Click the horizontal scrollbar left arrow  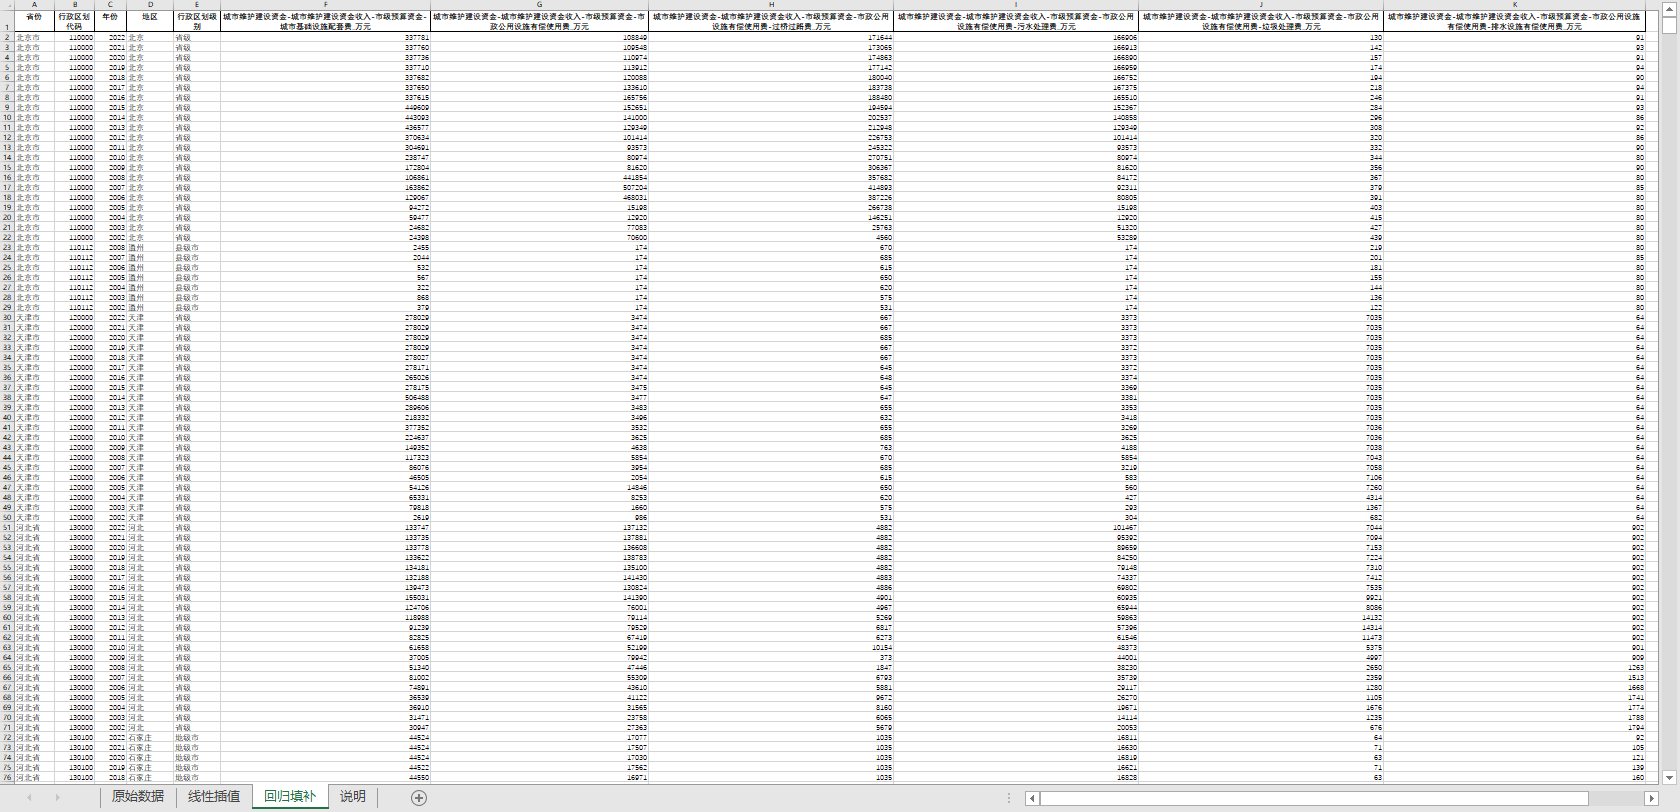(1032, 798)
